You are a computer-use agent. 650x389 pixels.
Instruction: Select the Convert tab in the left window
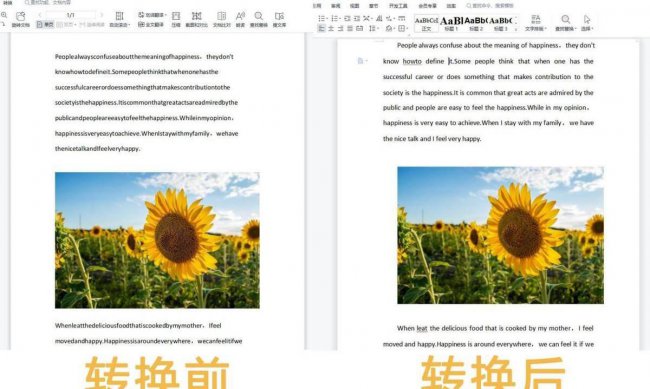click(x=7, y=2)
